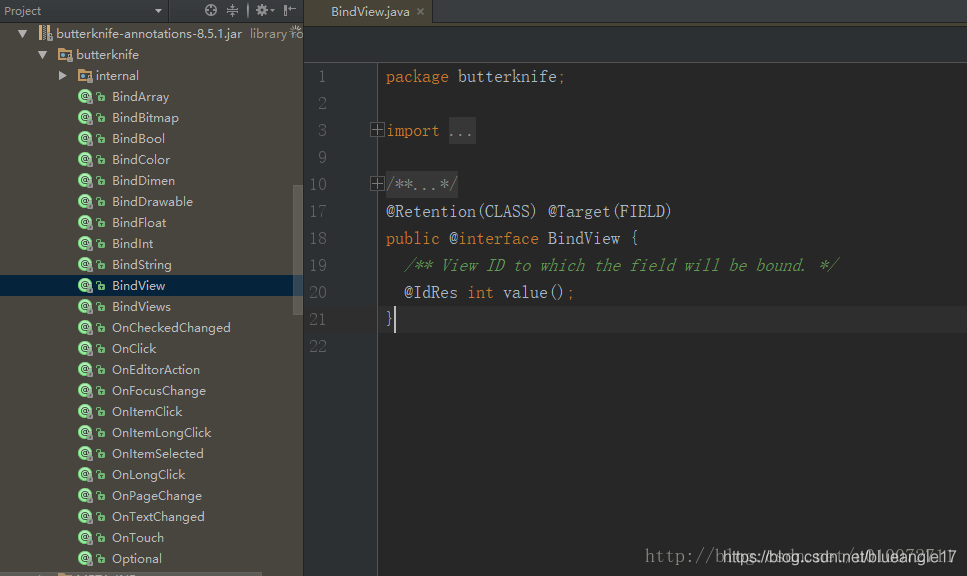Screen dimensions: 967x576
Task: Click the hide Project panel icon
Action: click(x=290, y=10)
